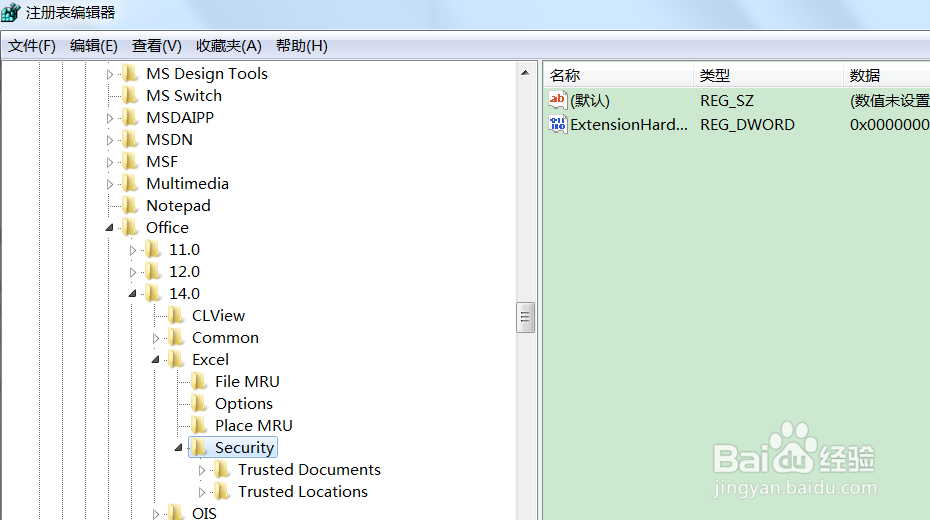Open the 文件(F) menu
Screen dimensions: 930x520
[x=32, y=46]
